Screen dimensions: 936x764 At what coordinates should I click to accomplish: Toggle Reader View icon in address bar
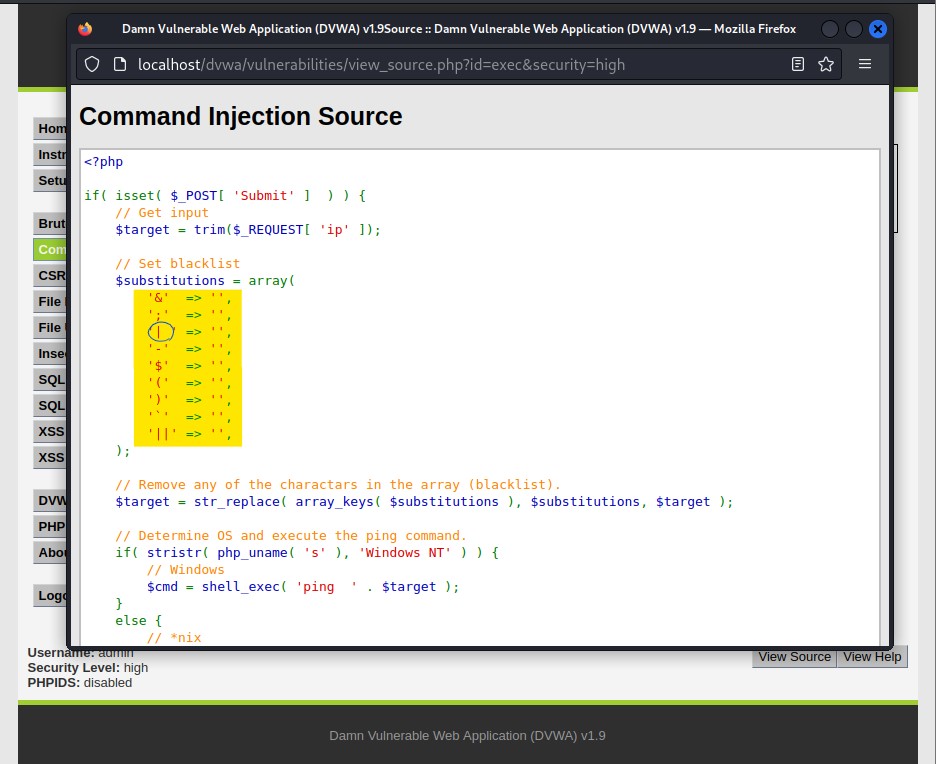tap(798, 64)
